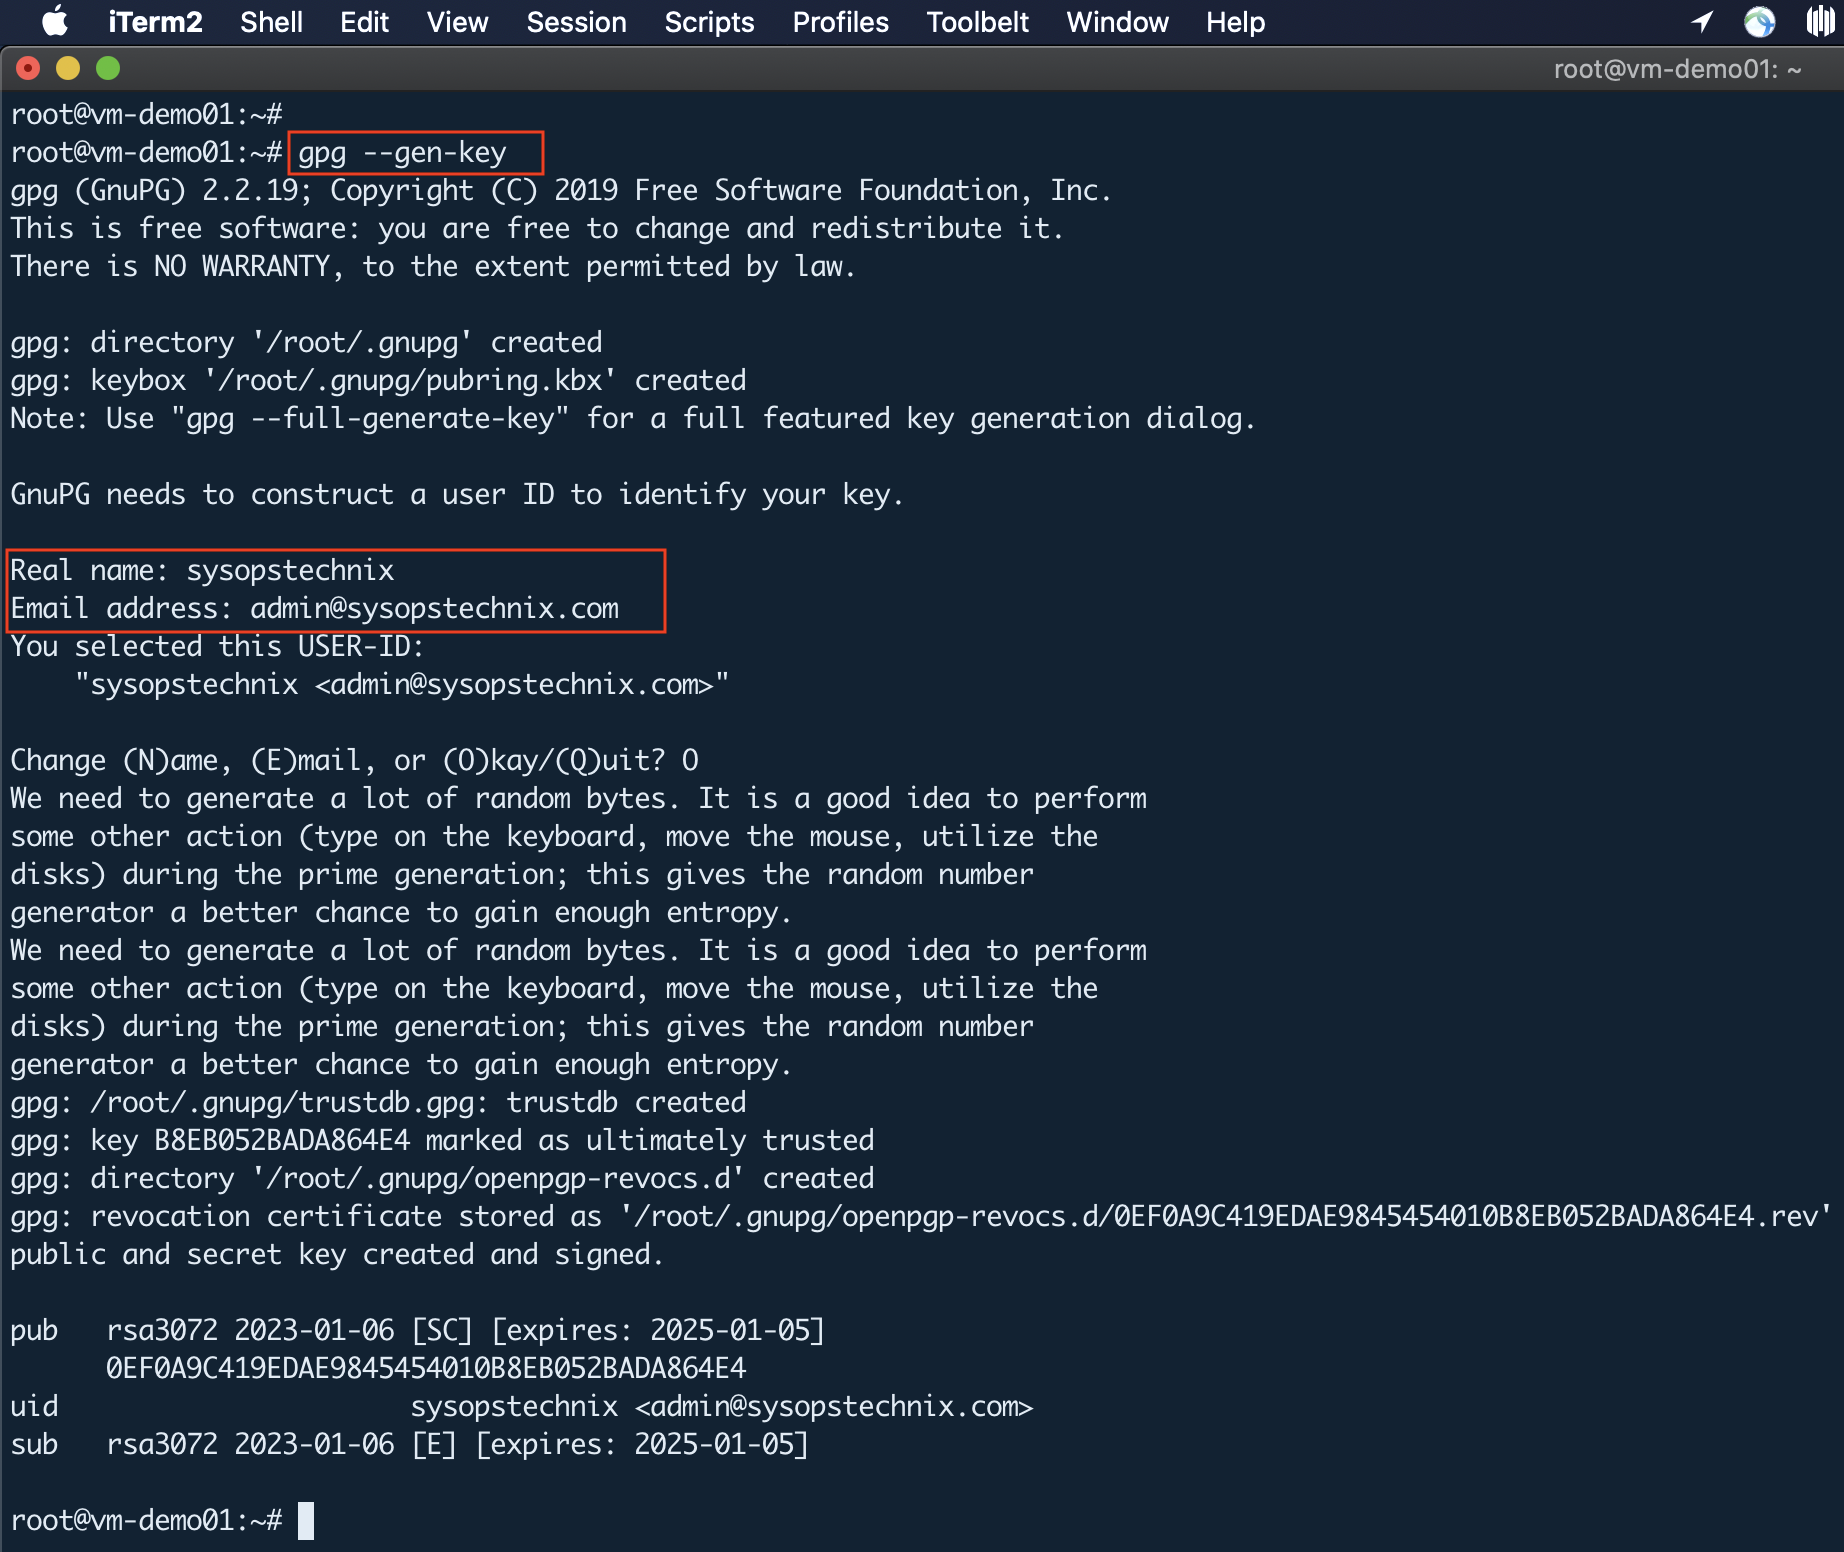Viewport: 1844px width, 1552px height.
Task: Click the keybox pubring.kbx created line
Action: coord(378,381)
